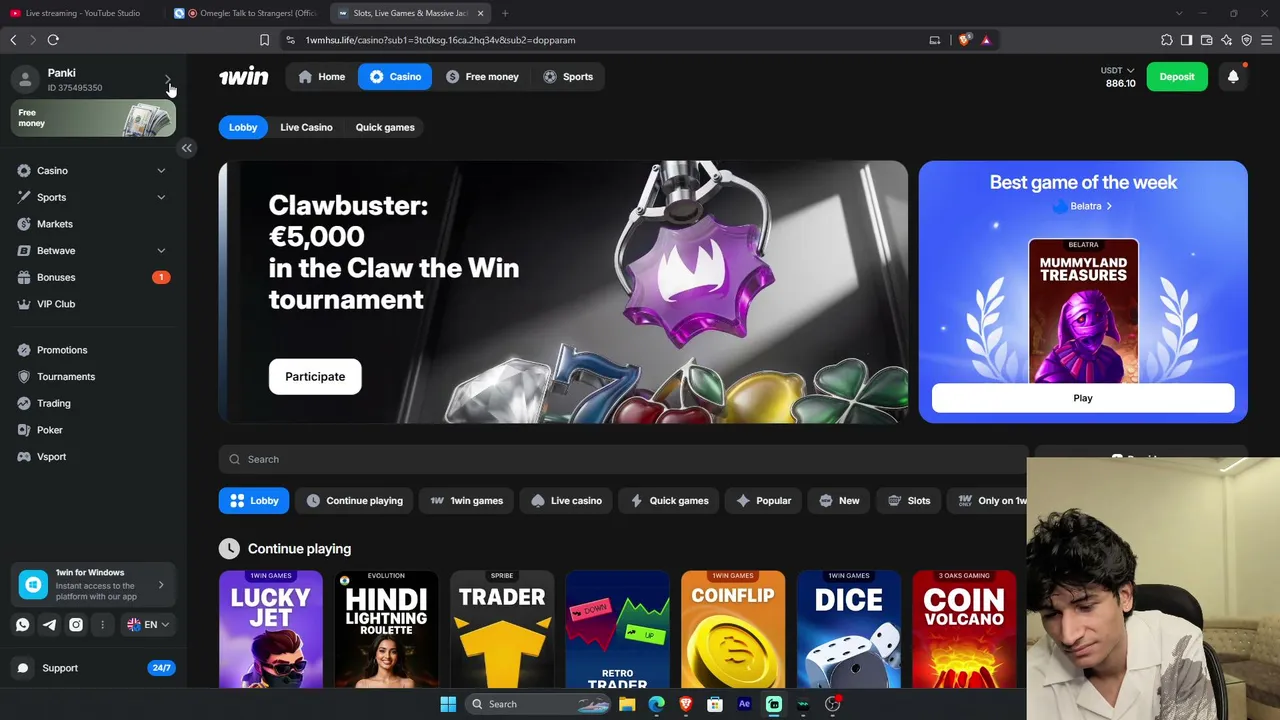Open the Lucky Jet game thumbnail
Viewport: 1280px width, 720px height.
pos(271,630)
